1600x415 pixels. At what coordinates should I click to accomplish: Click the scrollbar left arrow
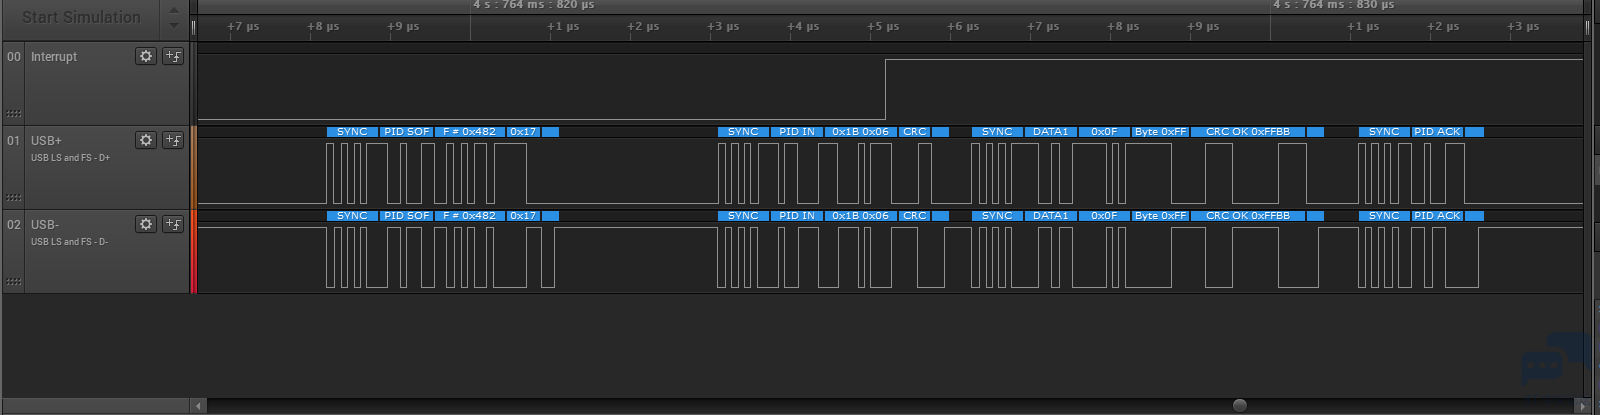pos(199,406)
